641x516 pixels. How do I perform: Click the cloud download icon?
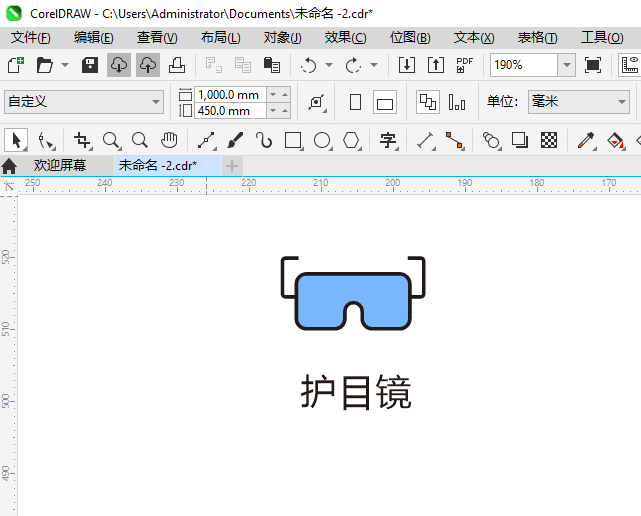pyautogui.click(x=119, y=65)
